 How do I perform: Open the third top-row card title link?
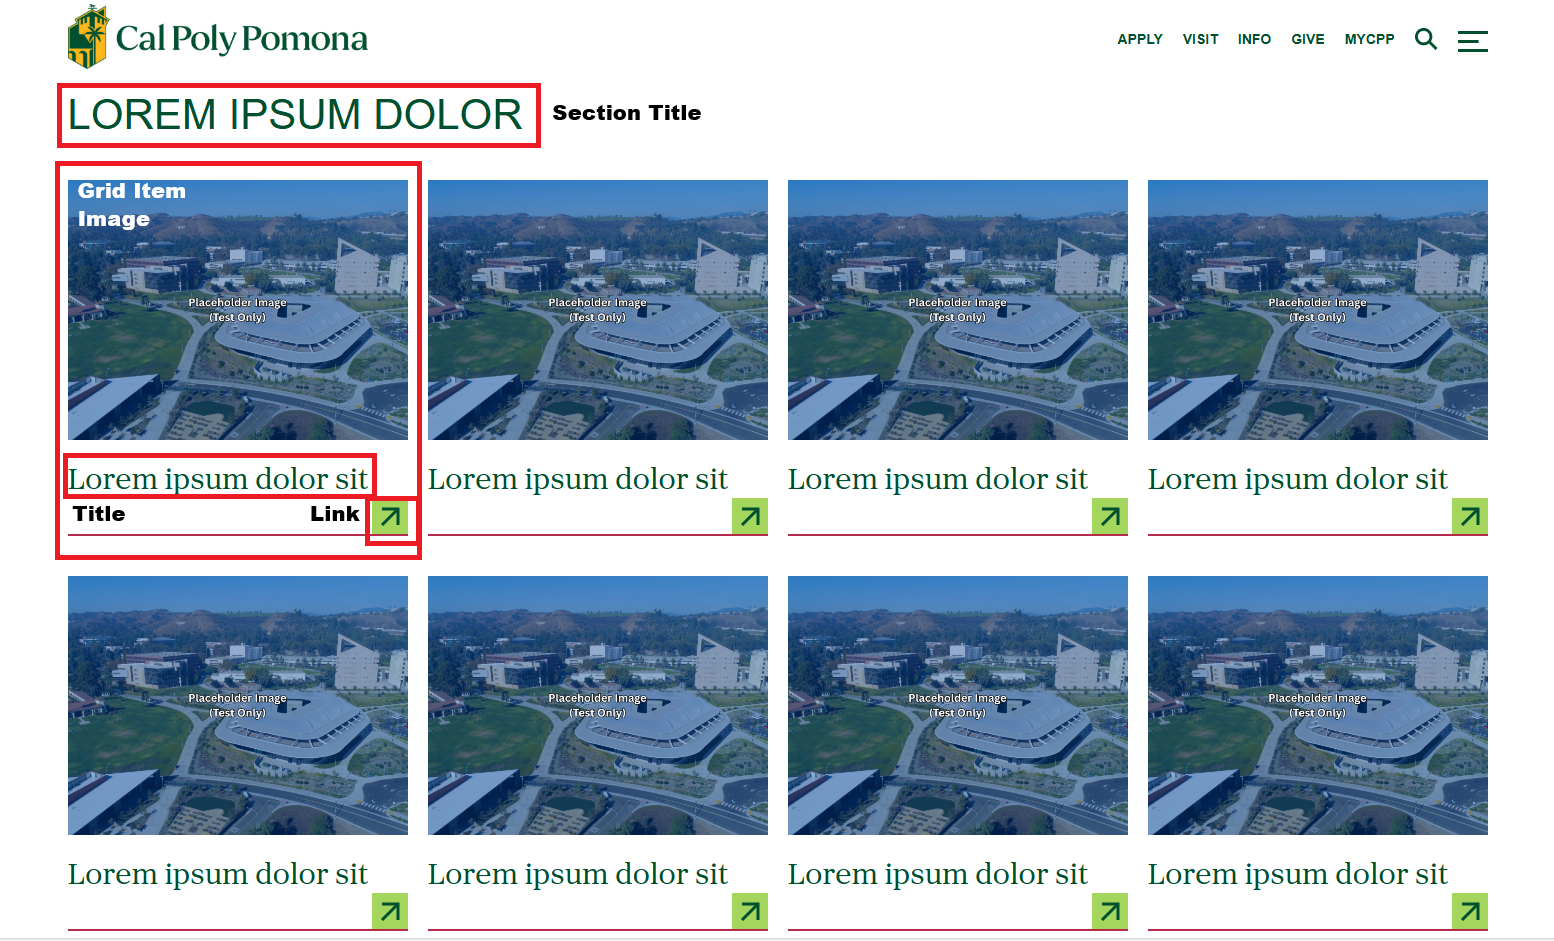[937, 479]
